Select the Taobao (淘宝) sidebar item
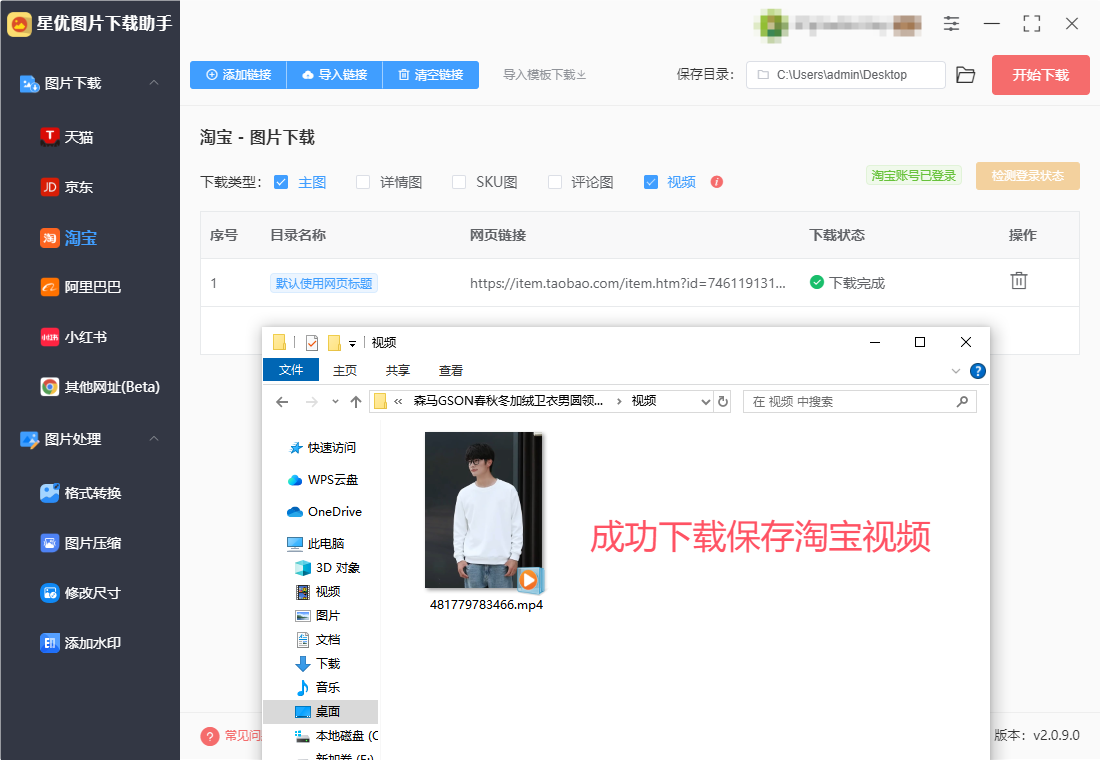The image size is (1100, 760). click(x=68, y=238)
